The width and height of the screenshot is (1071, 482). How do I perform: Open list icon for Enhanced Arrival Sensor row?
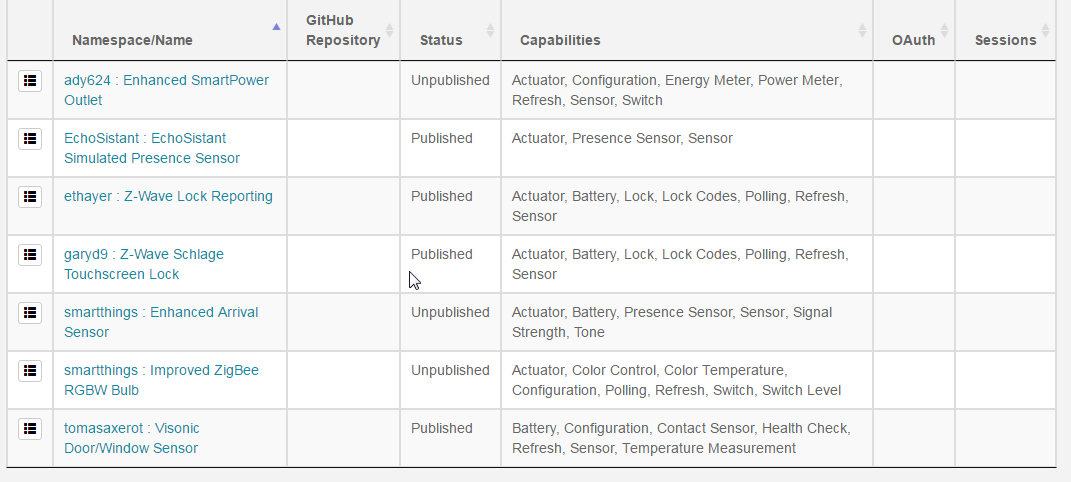coord(29,313)
